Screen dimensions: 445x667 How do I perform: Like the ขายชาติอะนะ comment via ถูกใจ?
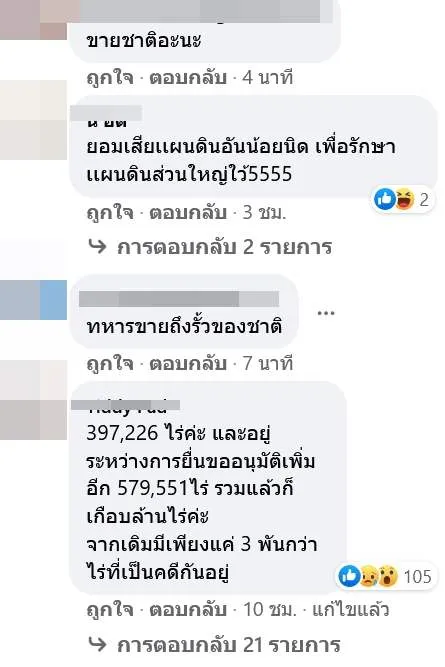click(x=110, y=78)
